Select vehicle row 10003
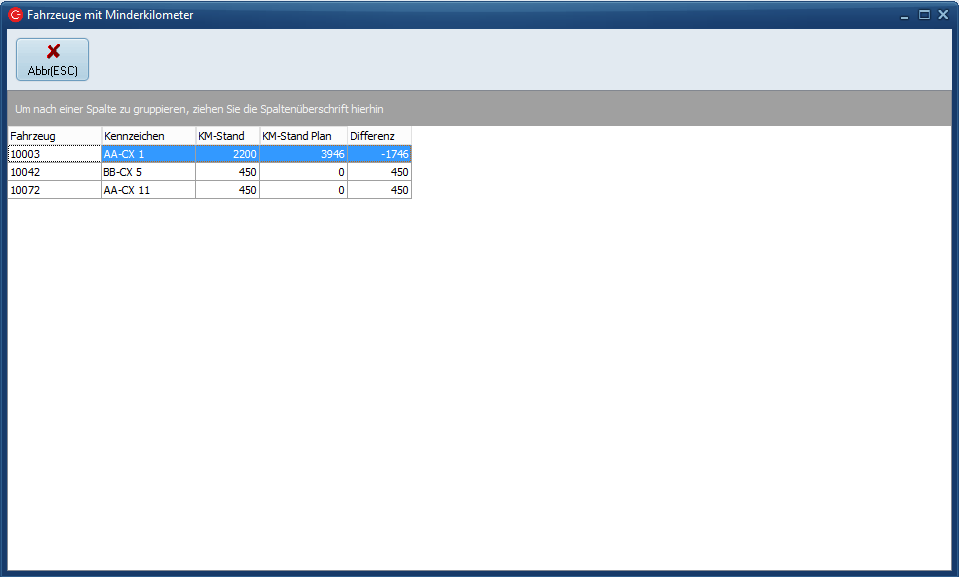Viewport: 959px width, 577px height. pos(54,154)
